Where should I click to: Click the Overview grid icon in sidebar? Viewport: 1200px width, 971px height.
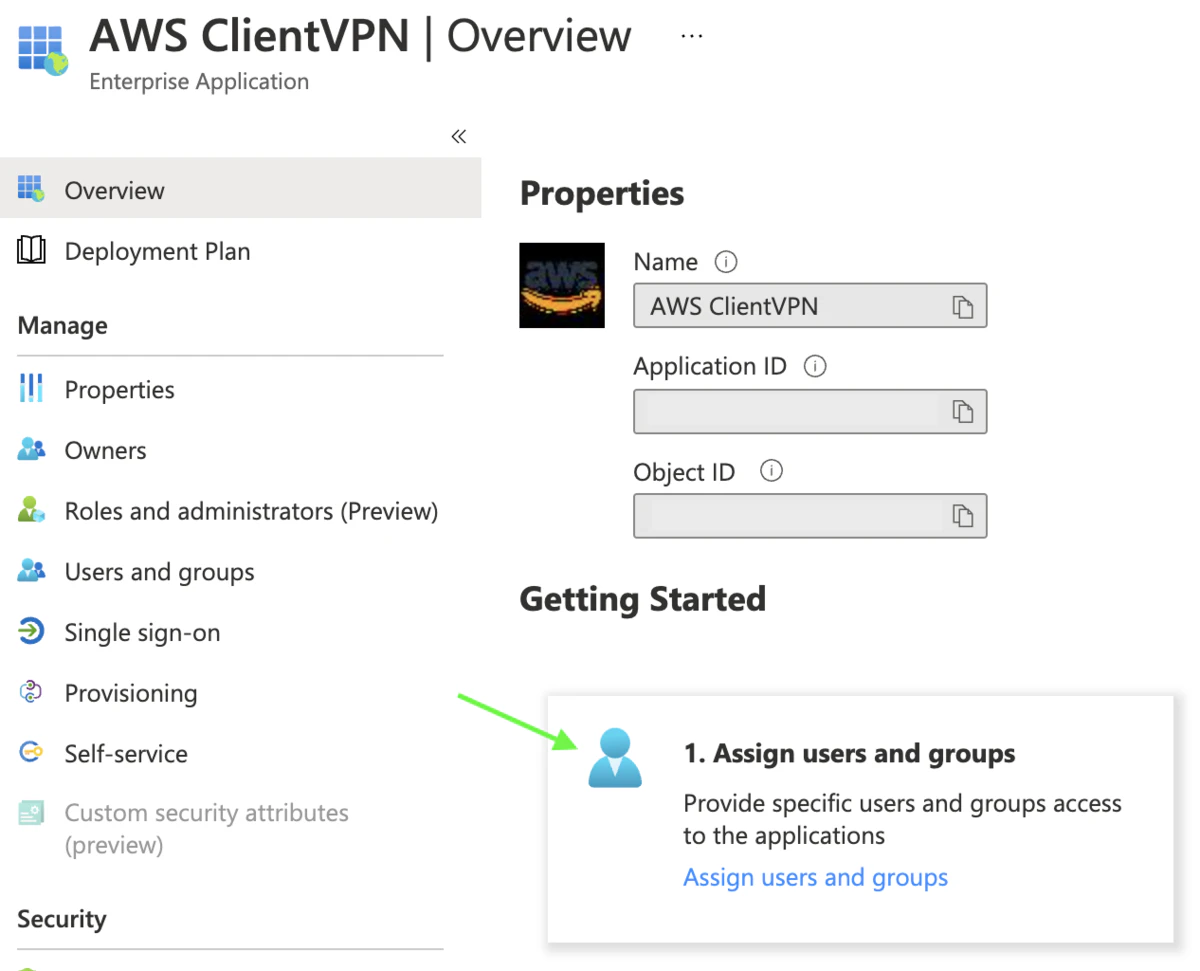pos(31,189)
